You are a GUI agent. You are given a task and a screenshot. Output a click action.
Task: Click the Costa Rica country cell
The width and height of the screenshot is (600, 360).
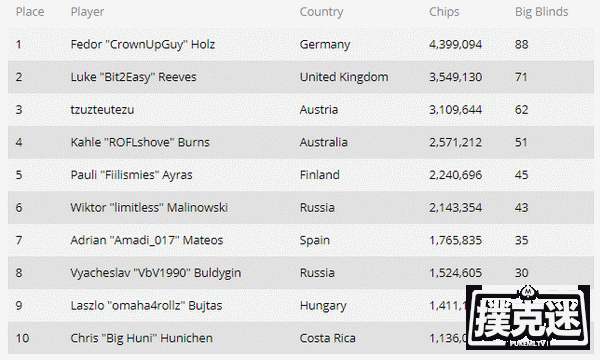[328, 338]
